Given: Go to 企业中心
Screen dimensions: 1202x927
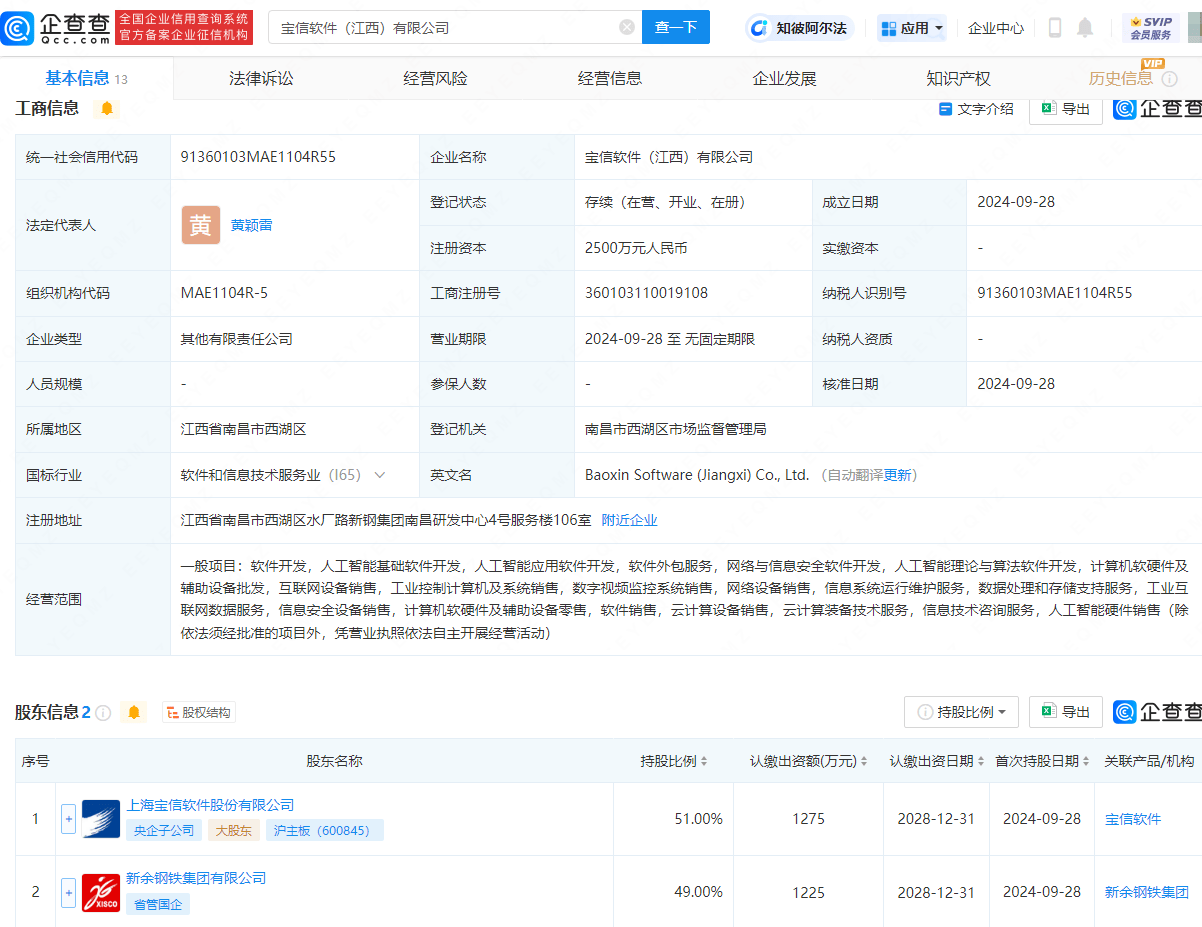Looking at the screenshot, I should [996, 28].
